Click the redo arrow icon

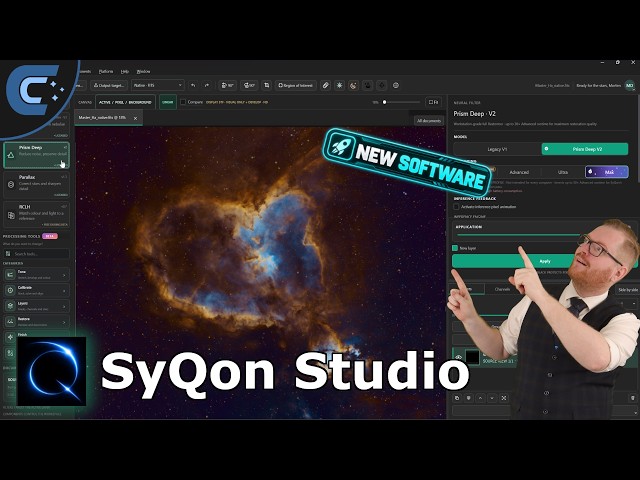tap(207, 85)
